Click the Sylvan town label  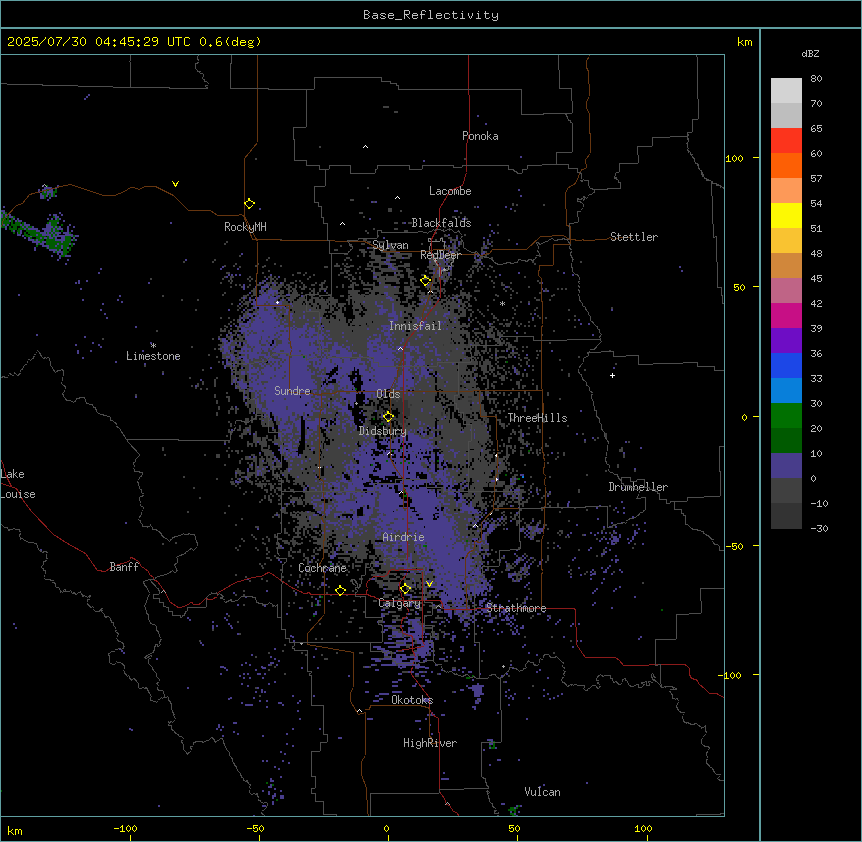click(x=390, y=245)
